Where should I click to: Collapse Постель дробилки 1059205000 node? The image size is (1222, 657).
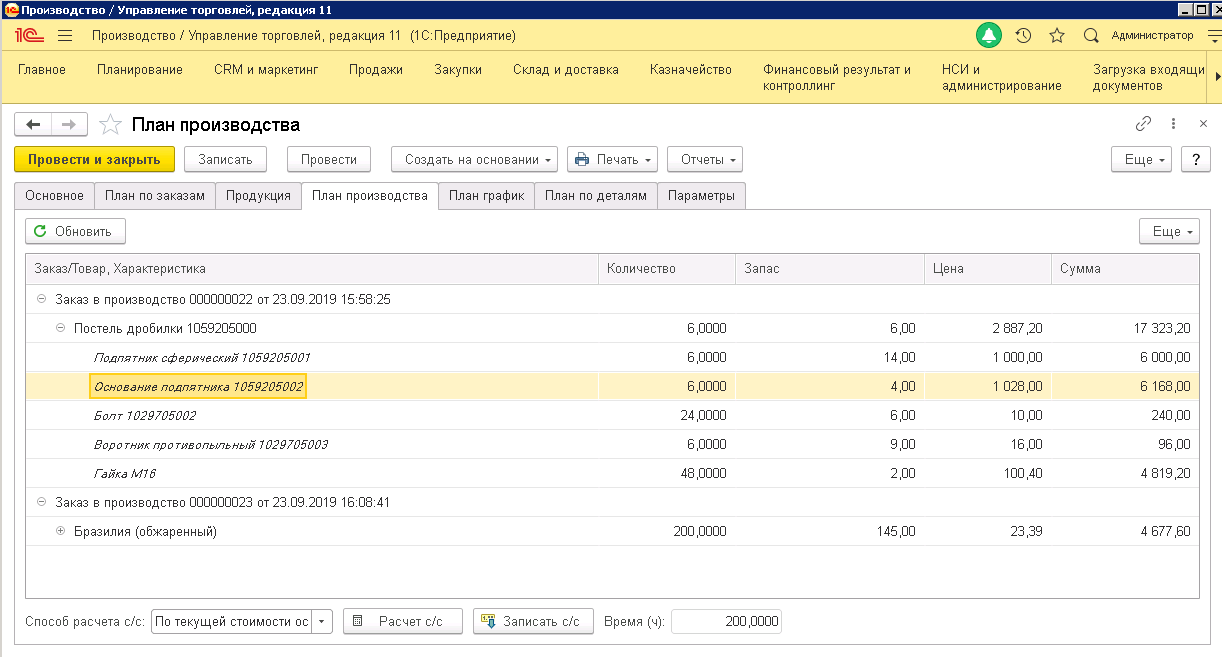click(x=60, y=328)
